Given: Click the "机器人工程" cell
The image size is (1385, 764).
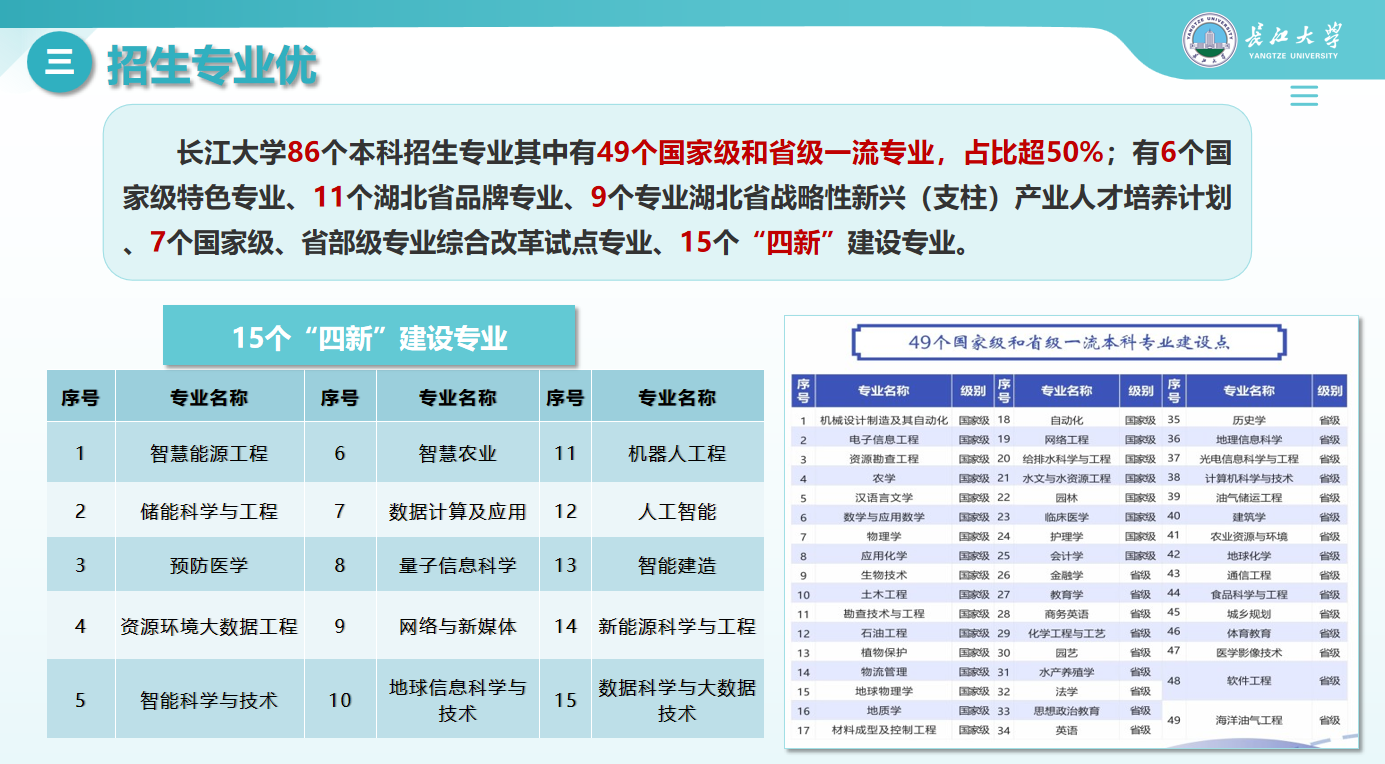Looking at the screenshot, I should click(x=677, y=453).
